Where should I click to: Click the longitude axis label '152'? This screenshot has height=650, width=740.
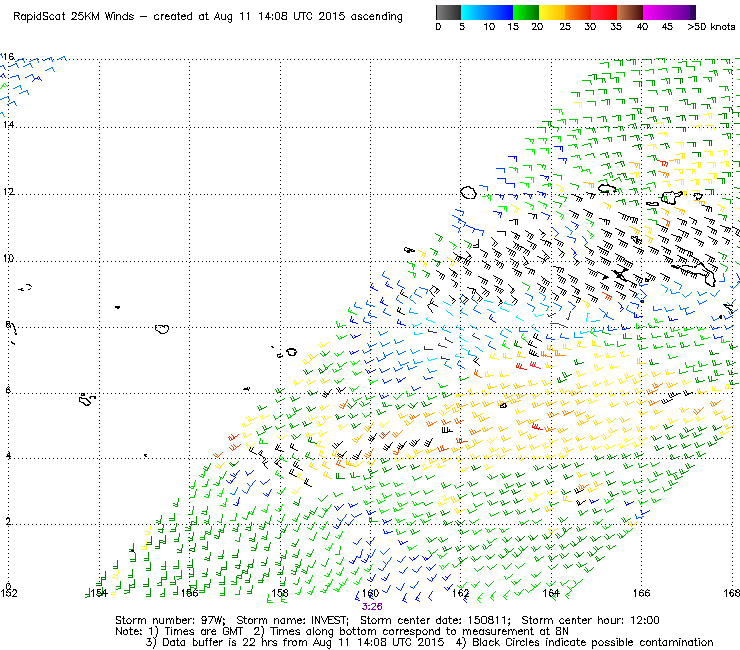(8, 593)
